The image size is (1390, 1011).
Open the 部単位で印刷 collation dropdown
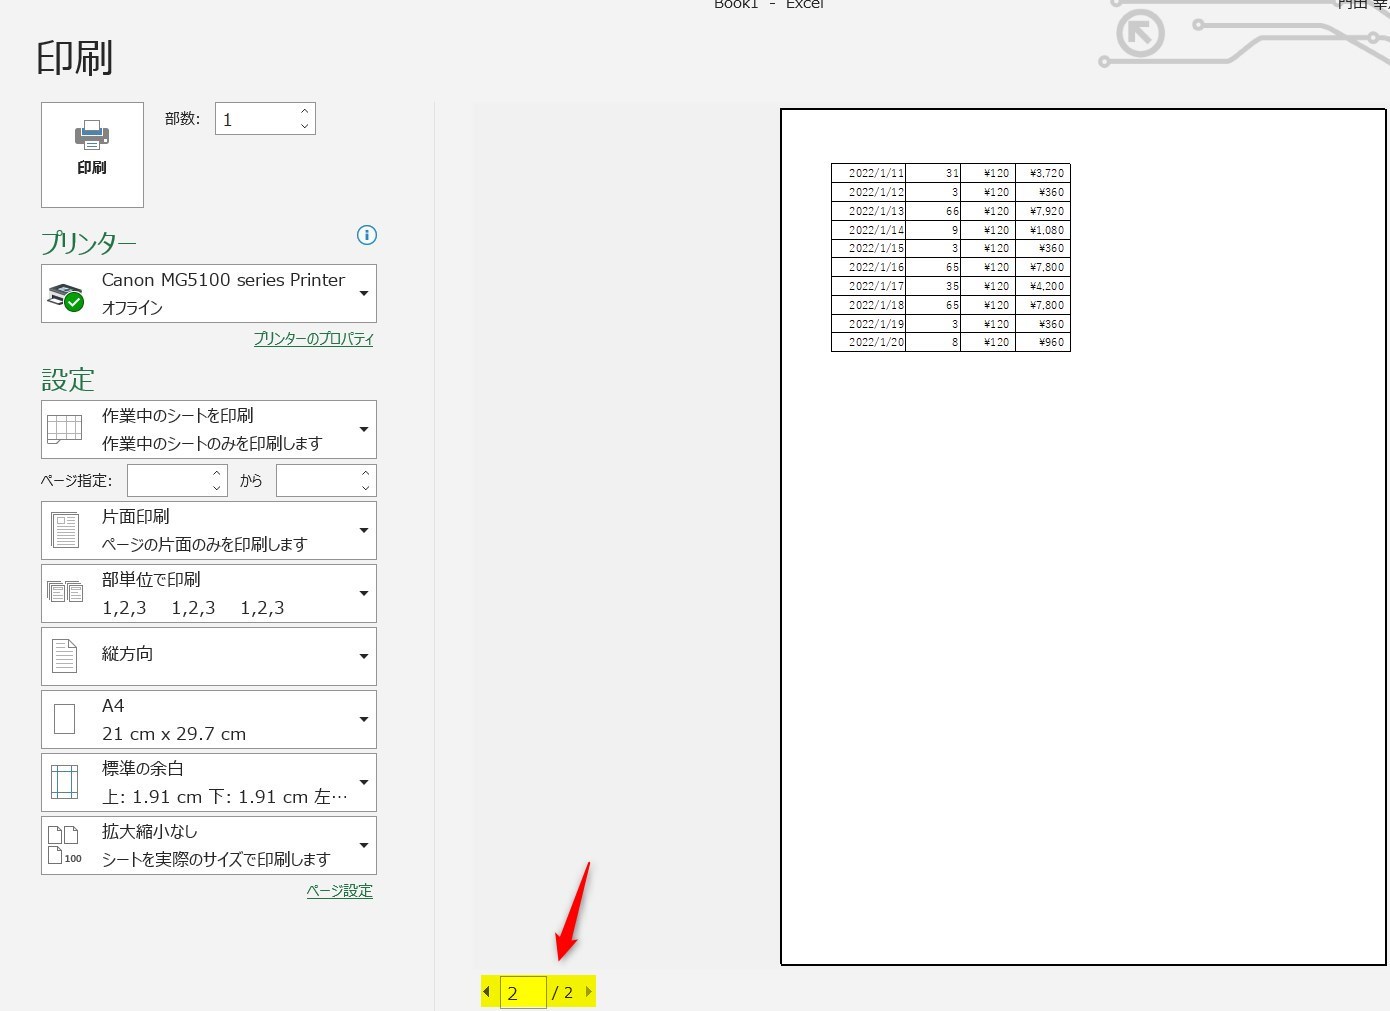pos(209,594)
